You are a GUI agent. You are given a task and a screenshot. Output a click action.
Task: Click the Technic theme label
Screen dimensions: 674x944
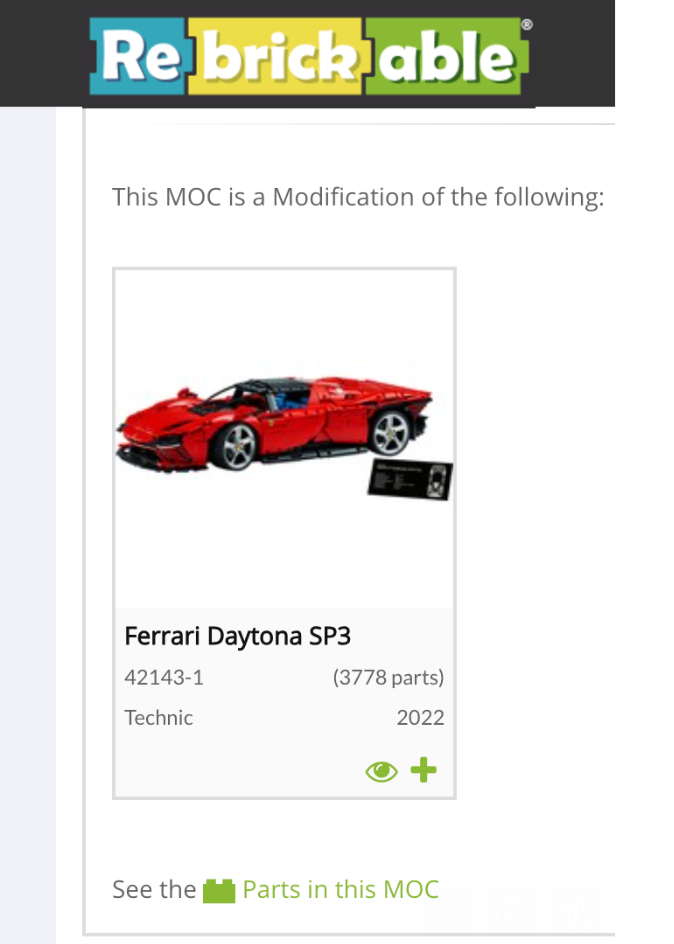point(159,718)
